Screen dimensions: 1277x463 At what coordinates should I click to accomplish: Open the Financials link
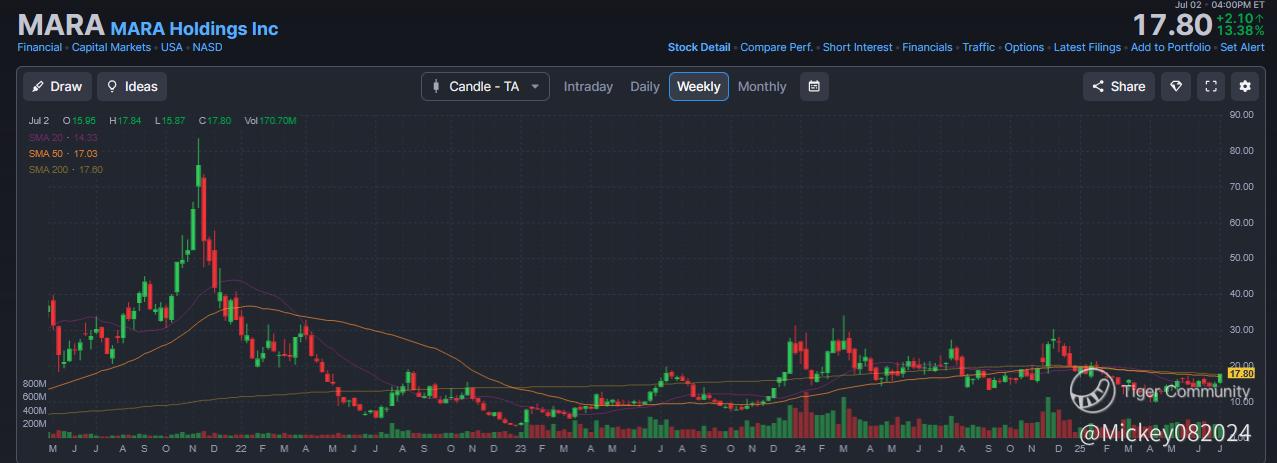click(x=927, y=47)
